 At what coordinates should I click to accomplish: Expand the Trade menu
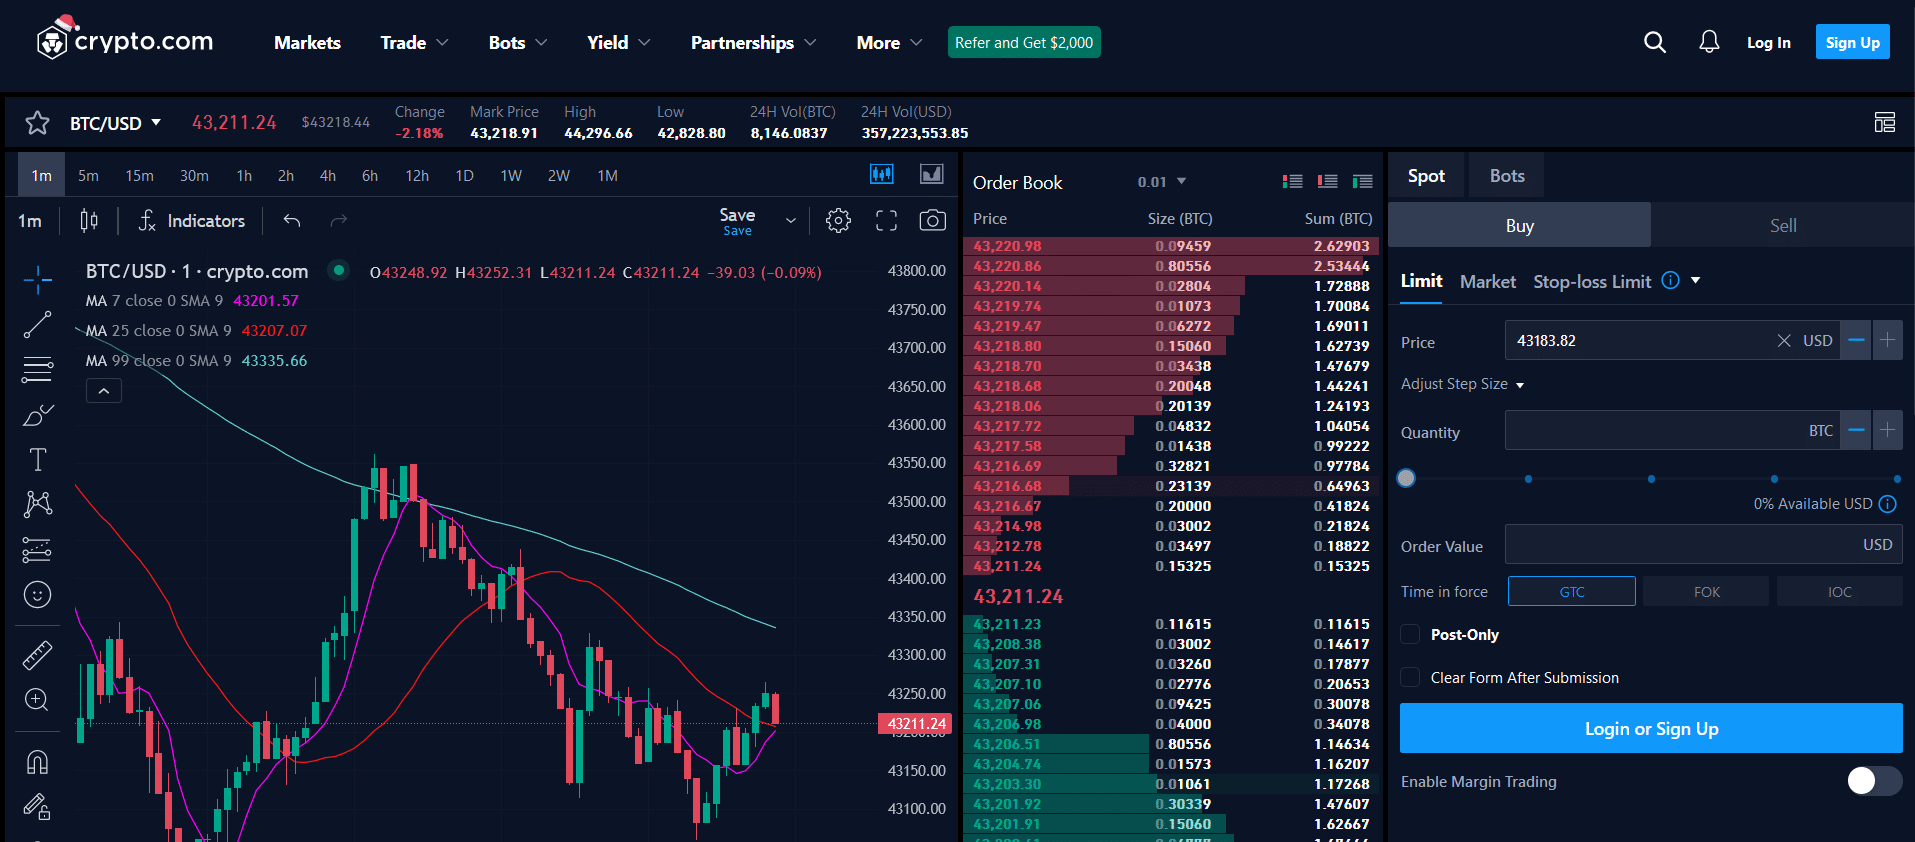pos(414,42)
